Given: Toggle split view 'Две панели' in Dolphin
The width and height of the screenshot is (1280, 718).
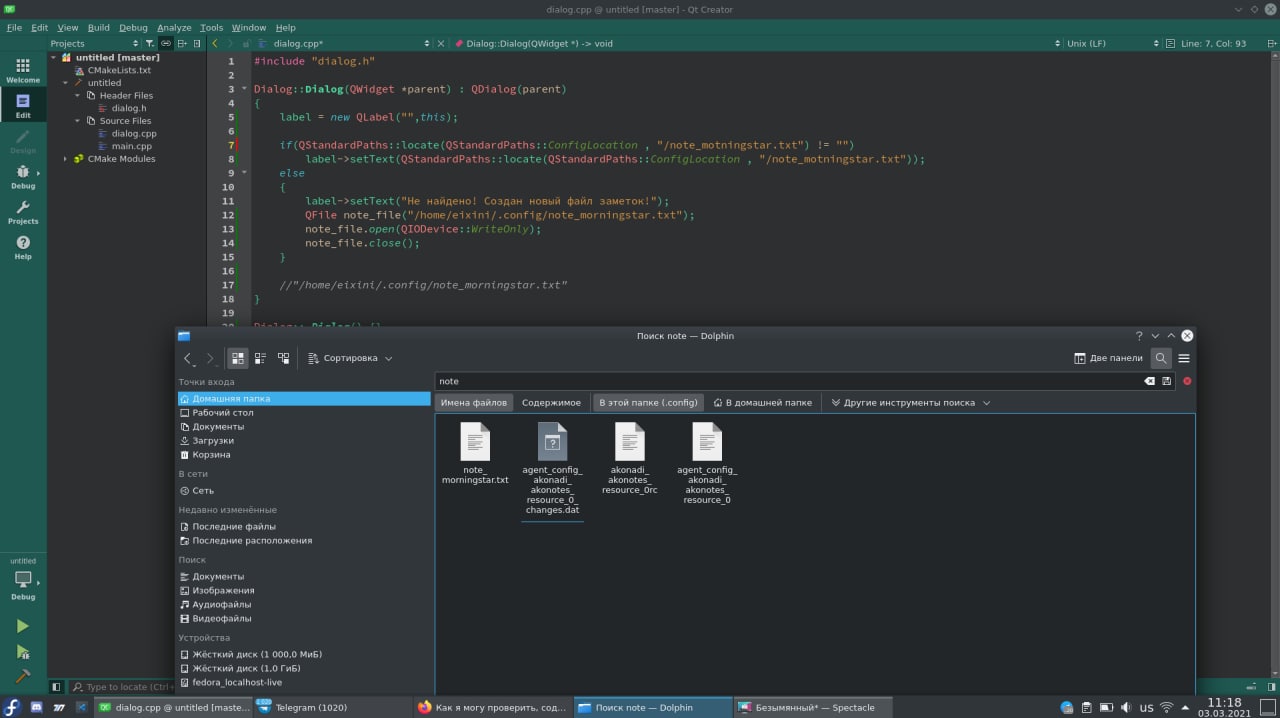Looking at the screenshot, I should (x=1107, y=358).
